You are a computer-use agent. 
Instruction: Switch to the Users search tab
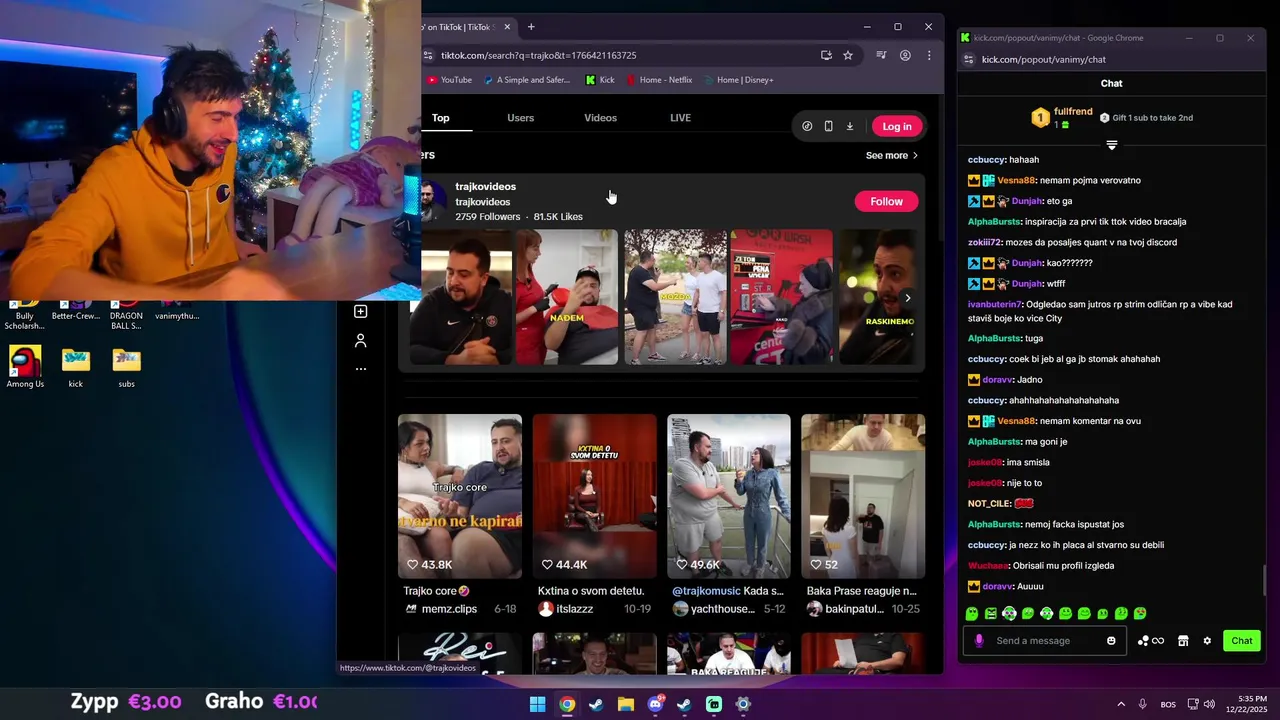point(520,118)
